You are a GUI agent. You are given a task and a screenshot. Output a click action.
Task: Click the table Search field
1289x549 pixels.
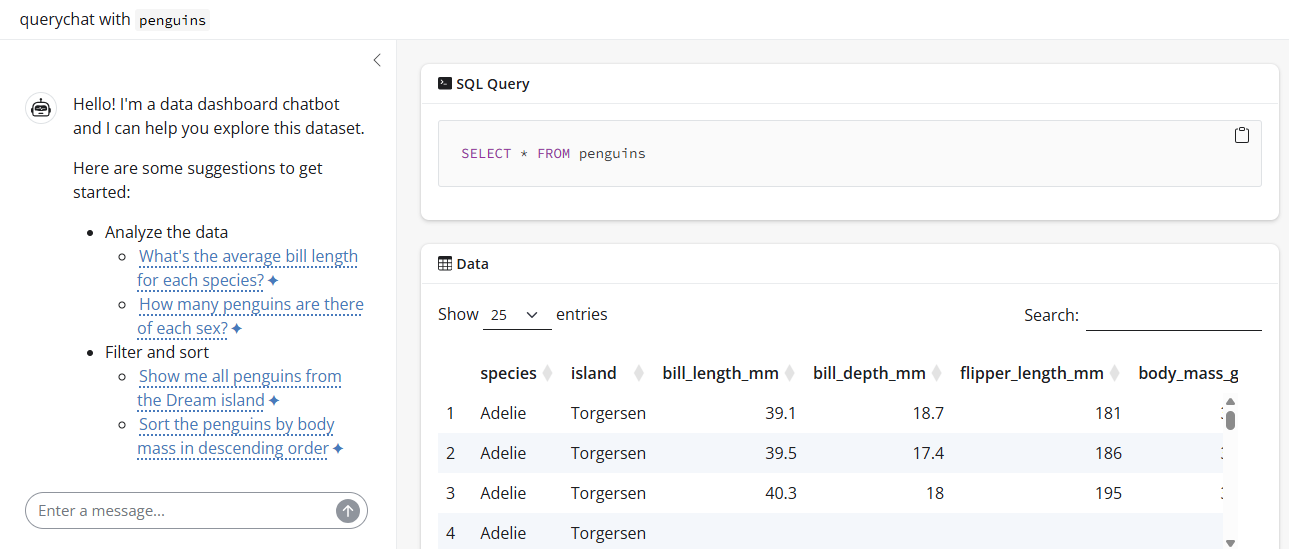1173,315
